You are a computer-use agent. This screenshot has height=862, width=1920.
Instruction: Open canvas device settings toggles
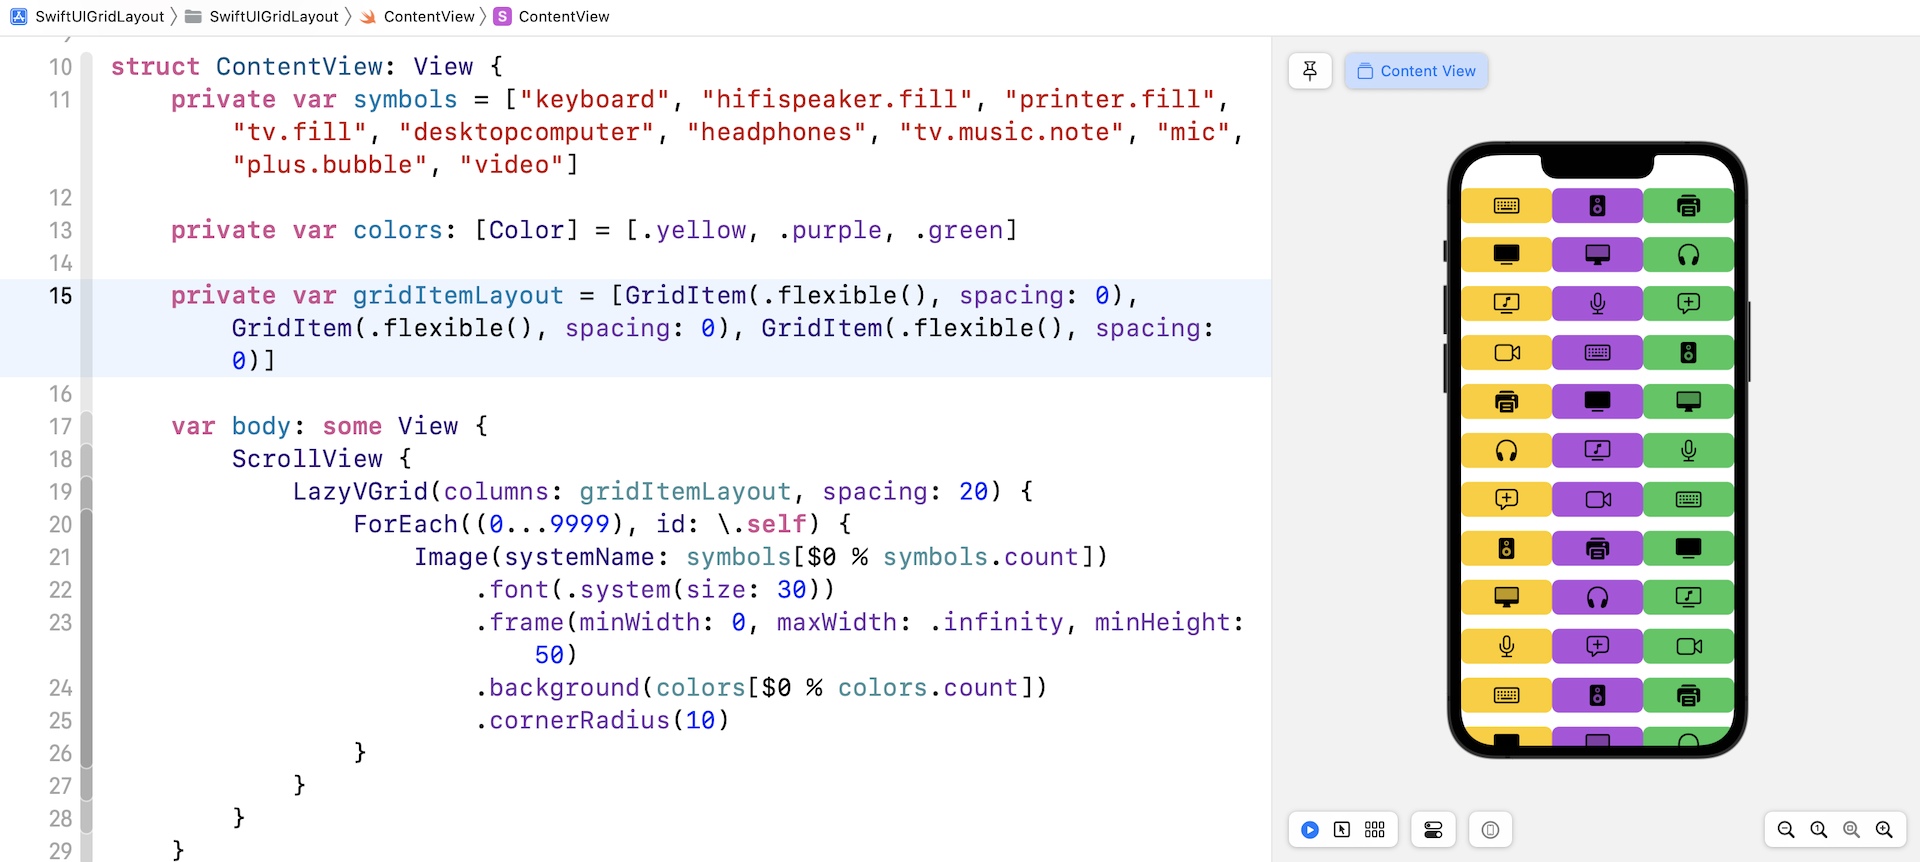[1433, 830]
